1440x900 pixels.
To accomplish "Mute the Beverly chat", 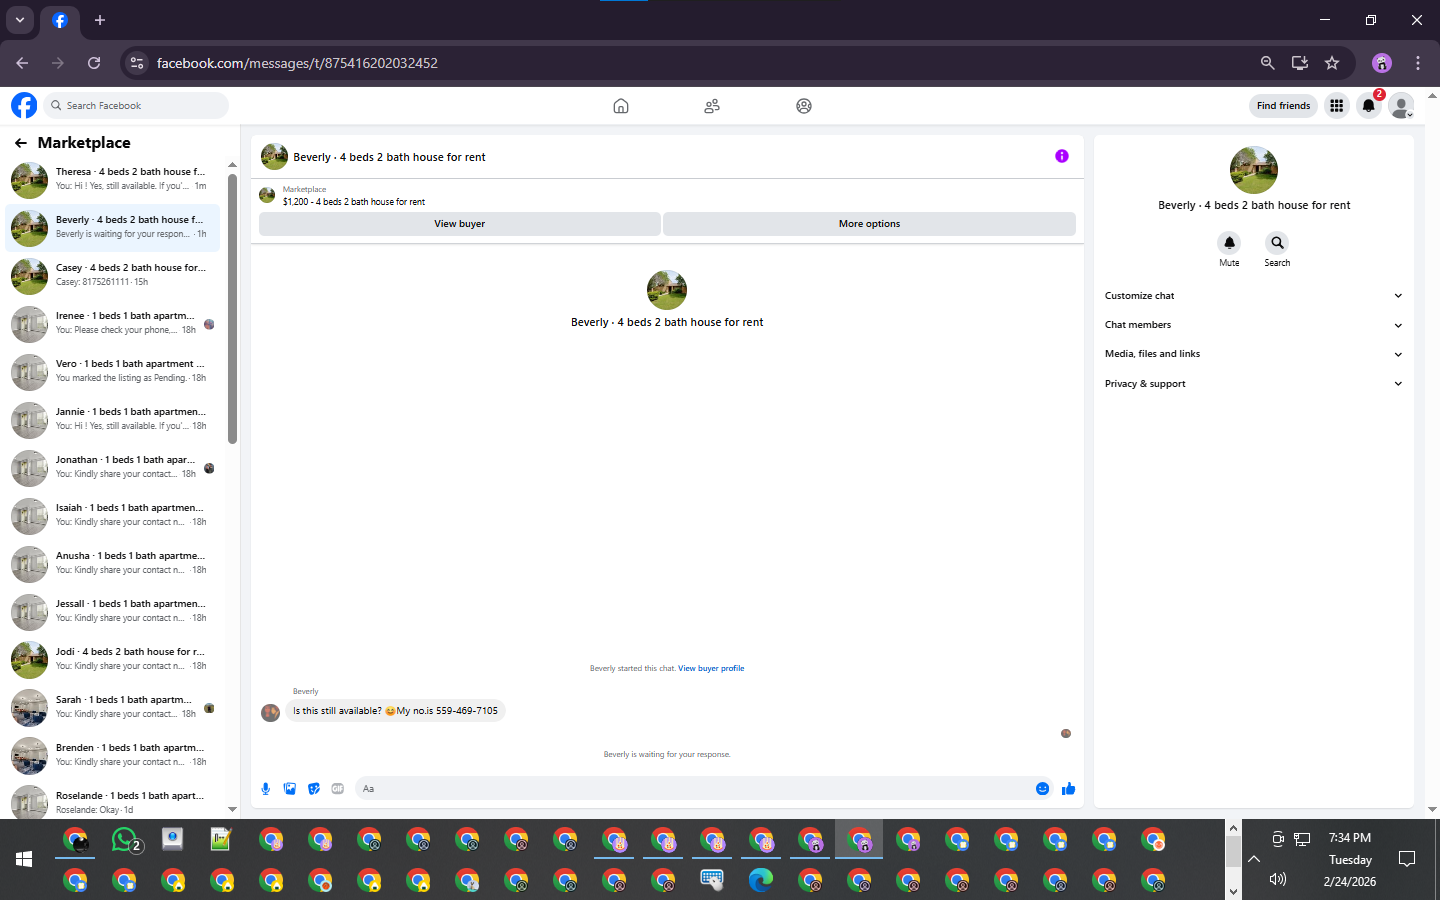I will 1229,243.
